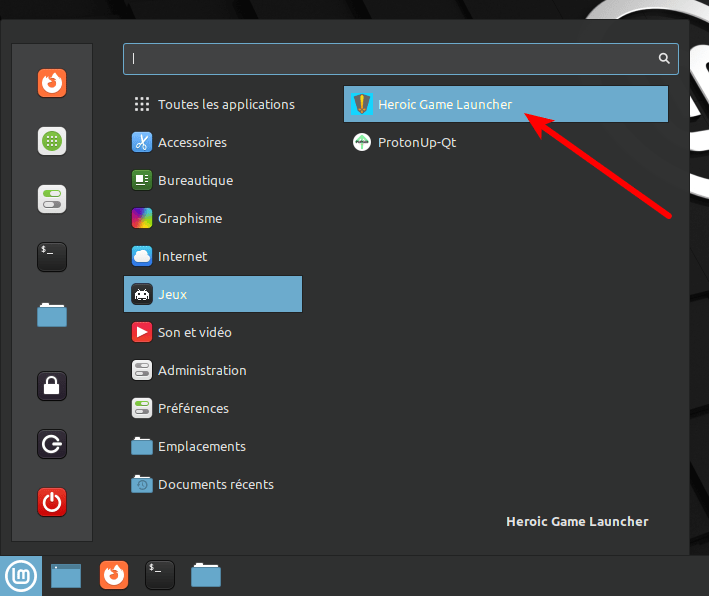Launch Heroic Game Launcher

click(506, 104)
